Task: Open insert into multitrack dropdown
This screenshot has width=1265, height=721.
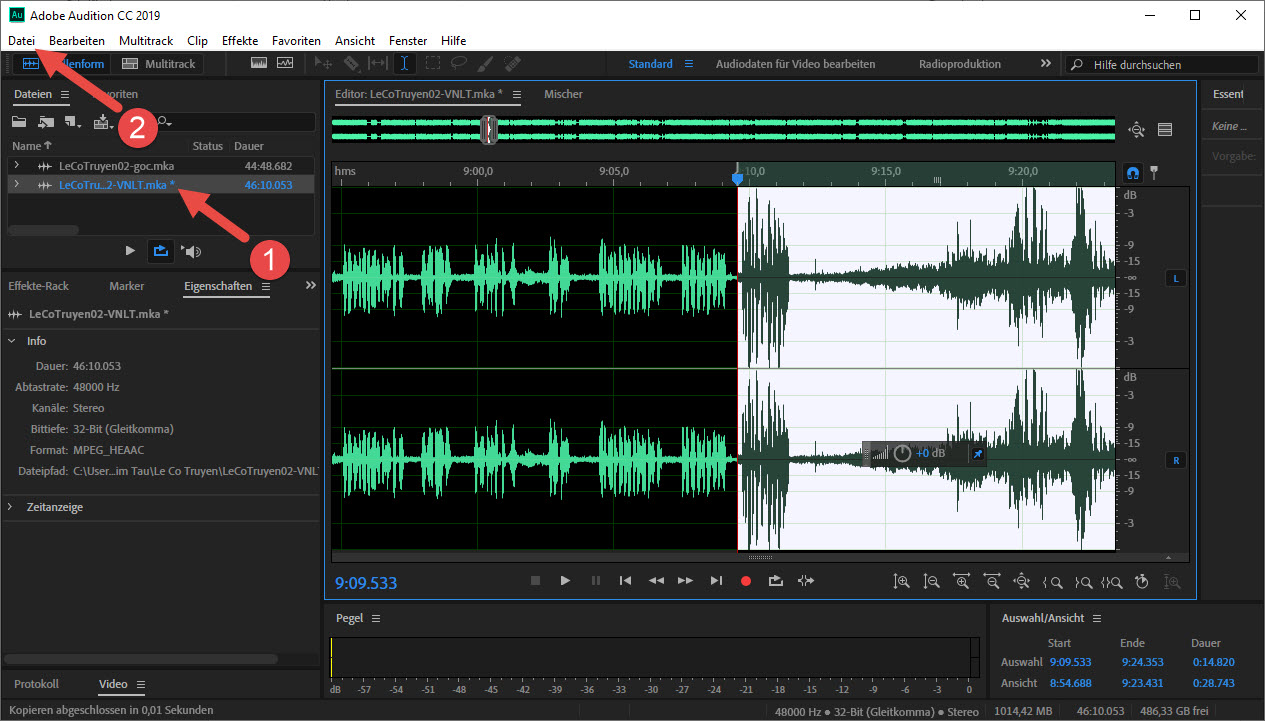Action: 104,122
